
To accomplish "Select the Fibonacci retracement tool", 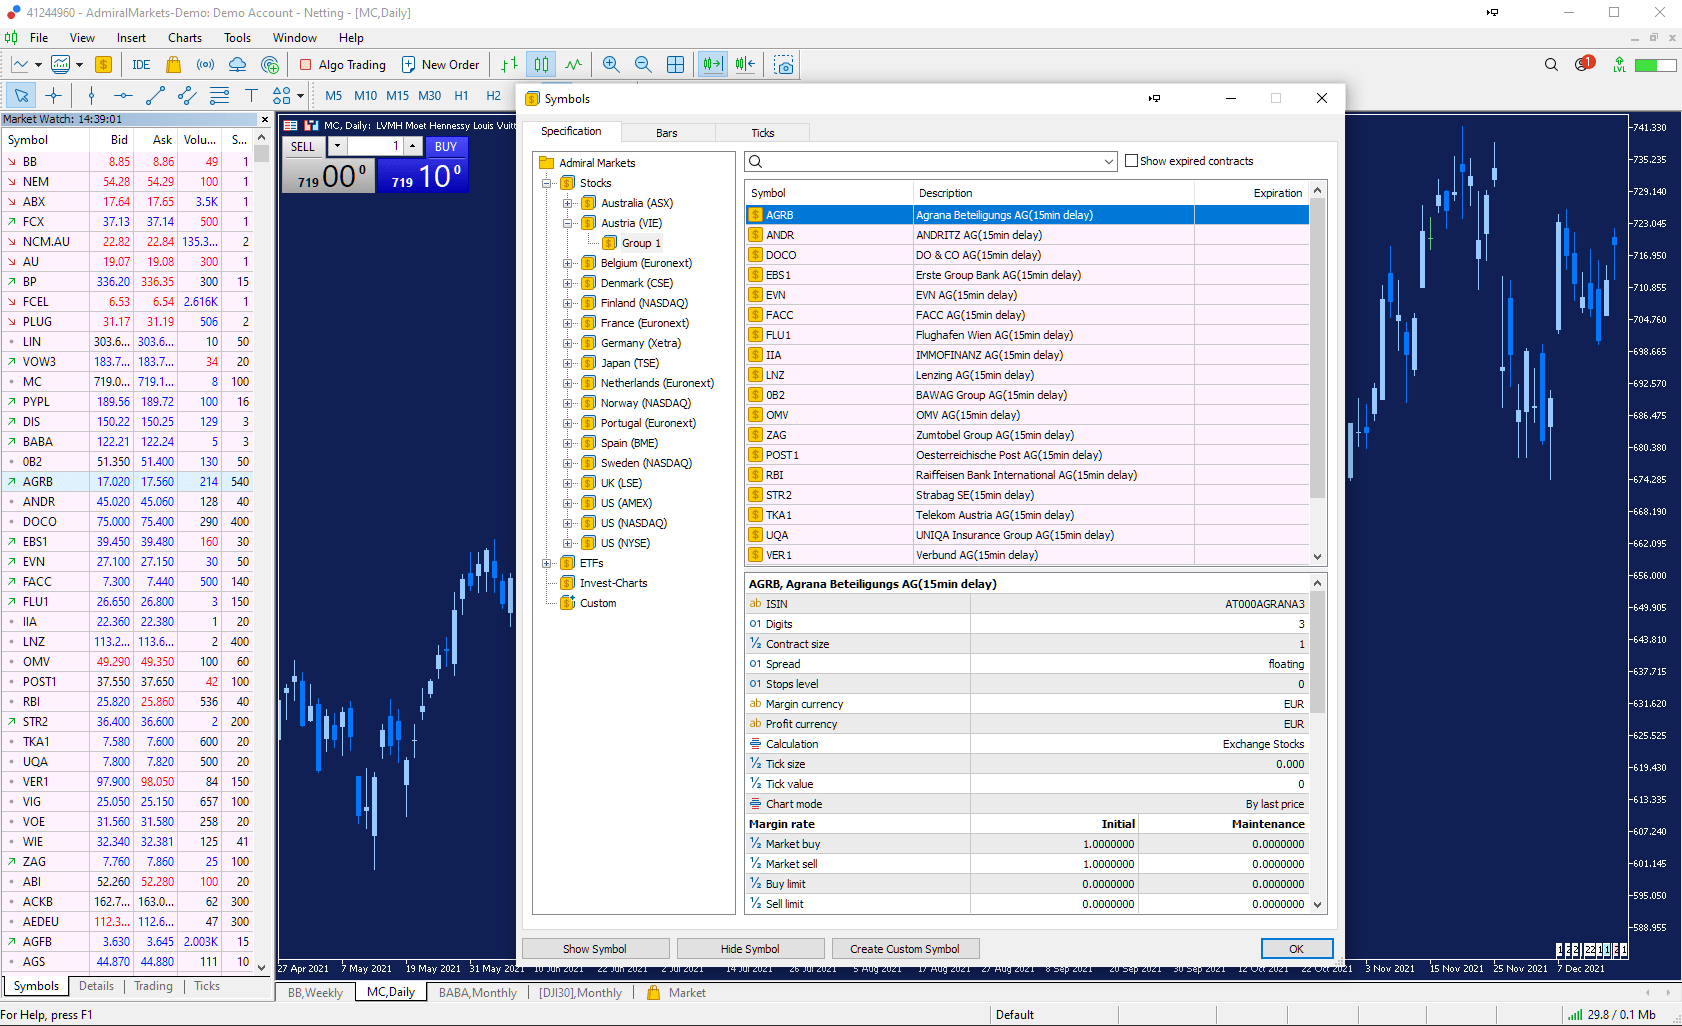I will pyautogui.click(x=219, y=95).
